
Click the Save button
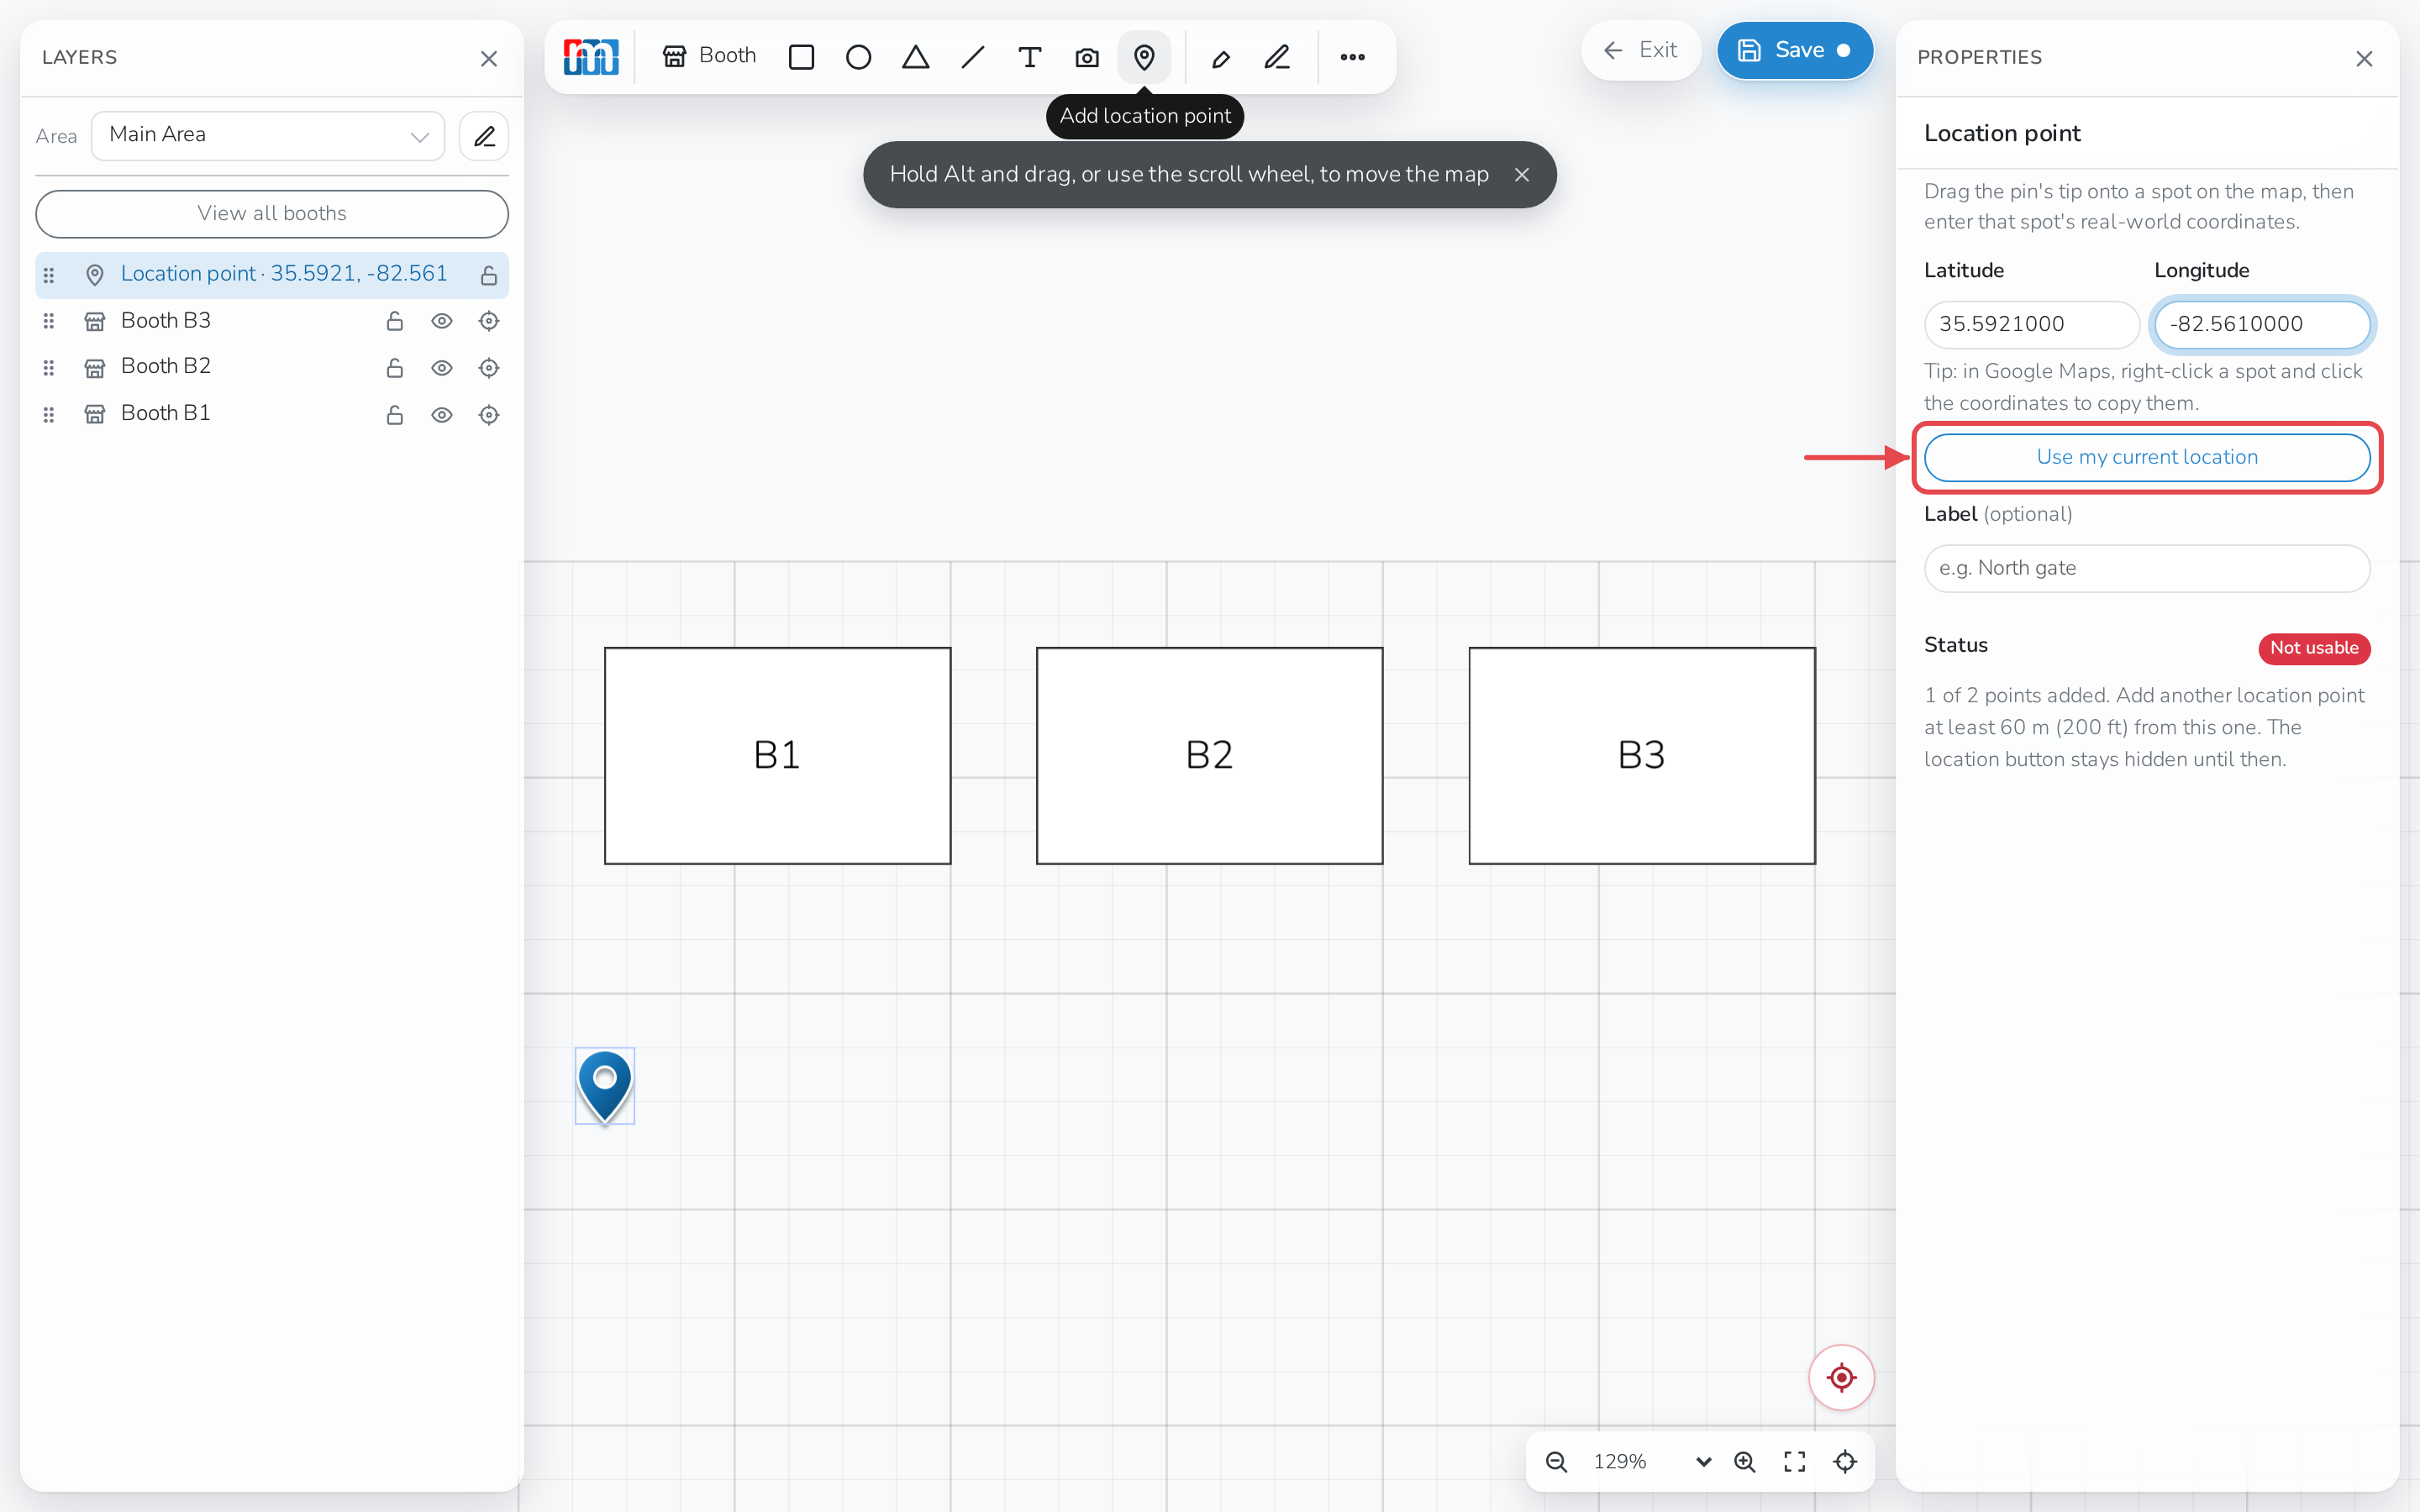(x=1795, y=50)
